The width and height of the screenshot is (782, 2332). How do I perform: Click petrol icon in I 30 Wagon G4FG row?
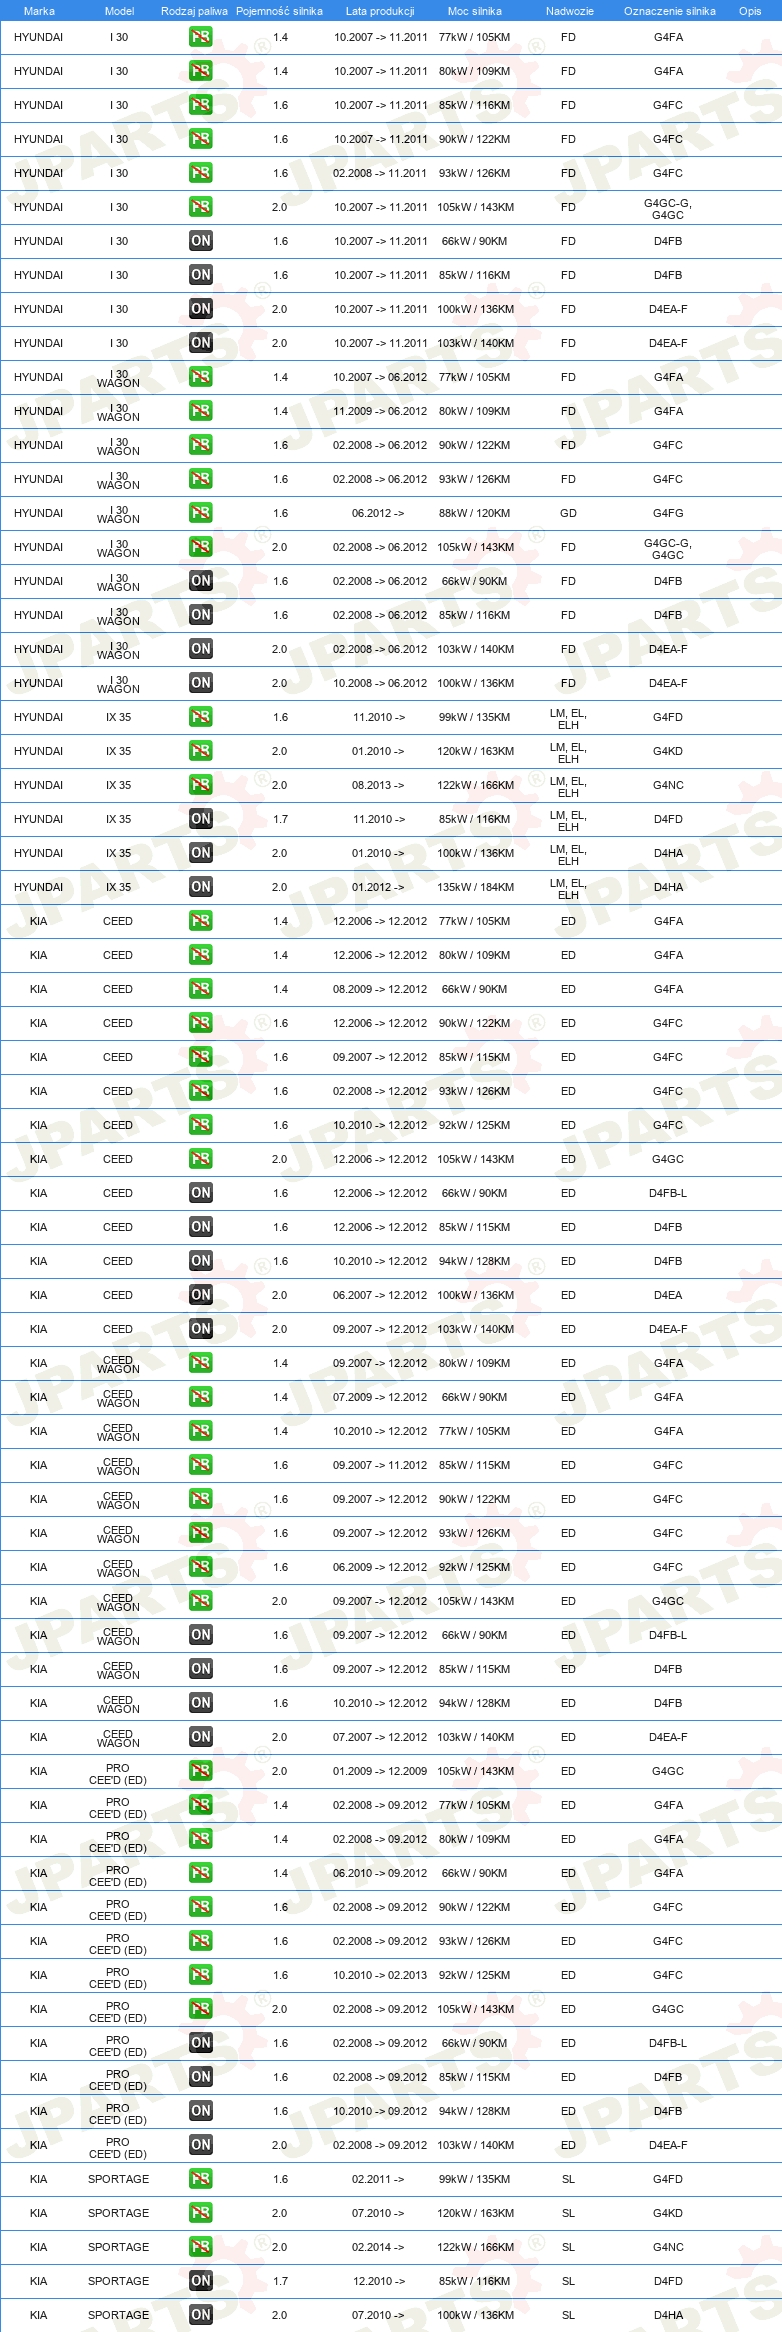tap(200, 513)
